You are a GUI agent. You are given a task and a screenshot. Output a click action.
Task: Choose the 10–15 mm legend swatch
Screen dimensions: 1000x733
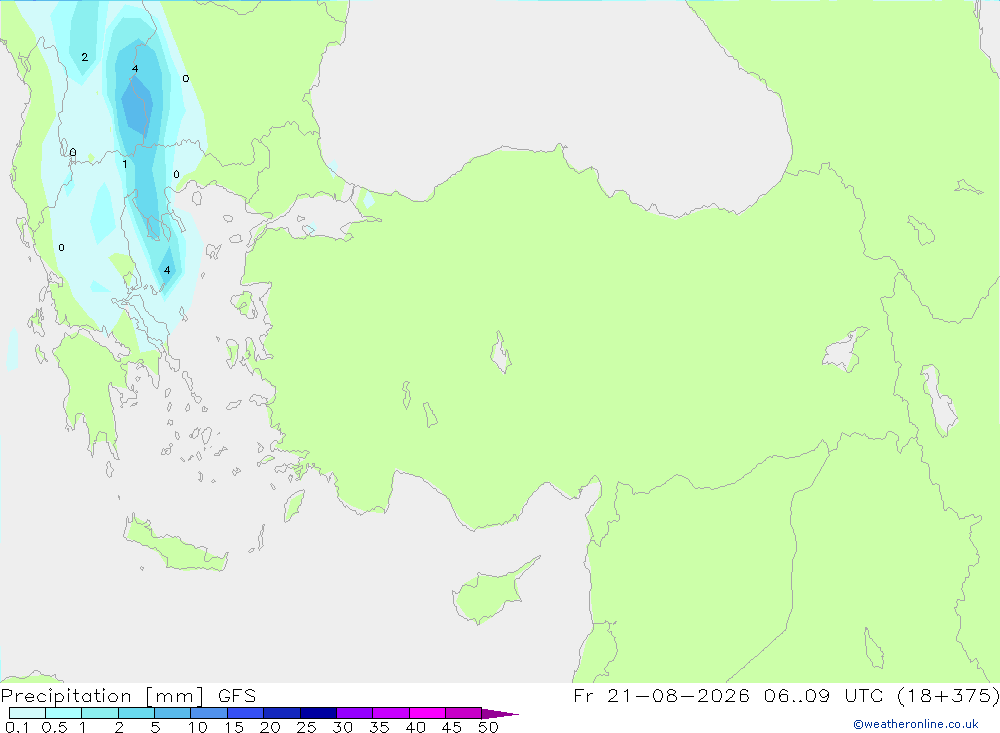(209, 713)
